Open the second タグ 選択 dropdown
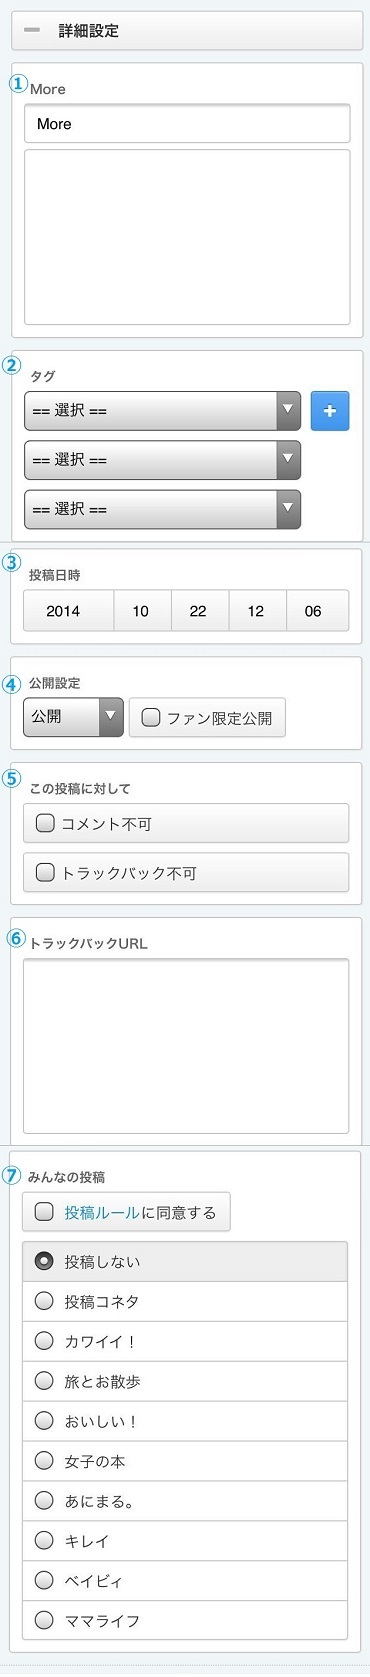The image size is (370, 1677). 162,460
